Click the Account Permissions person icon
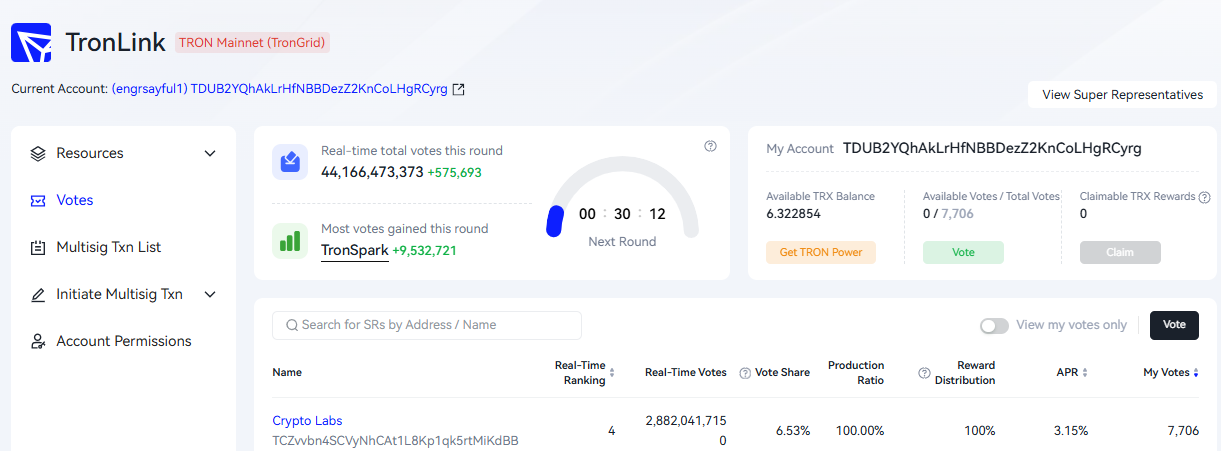This screenshot has width=1221, height=451. point(38,341)
